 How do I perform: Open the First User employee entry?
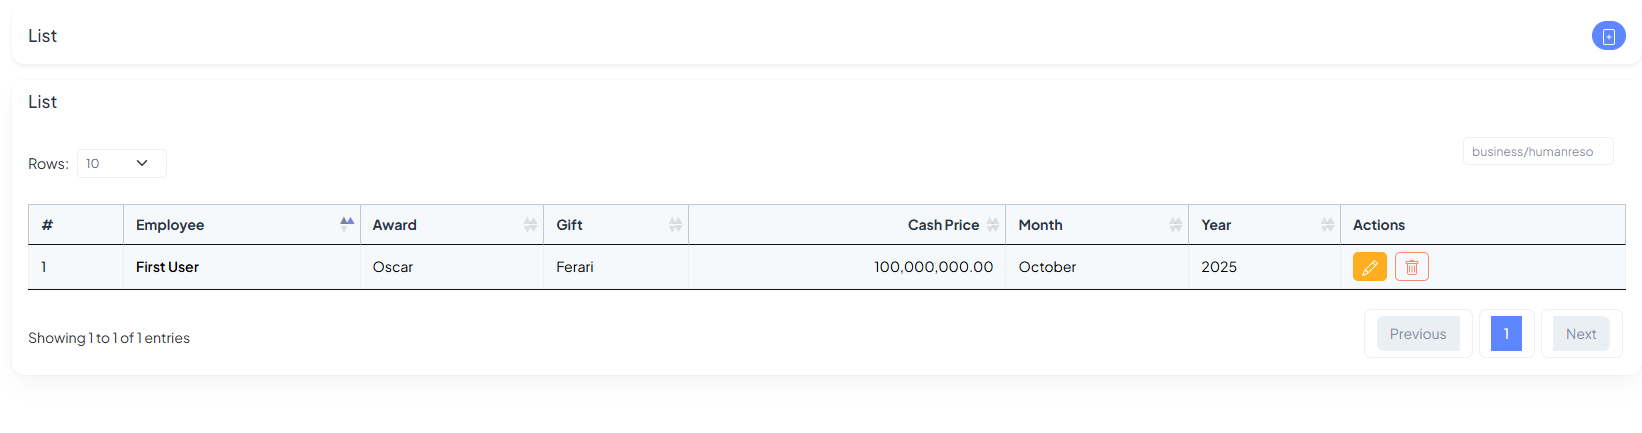click(167, 267)
